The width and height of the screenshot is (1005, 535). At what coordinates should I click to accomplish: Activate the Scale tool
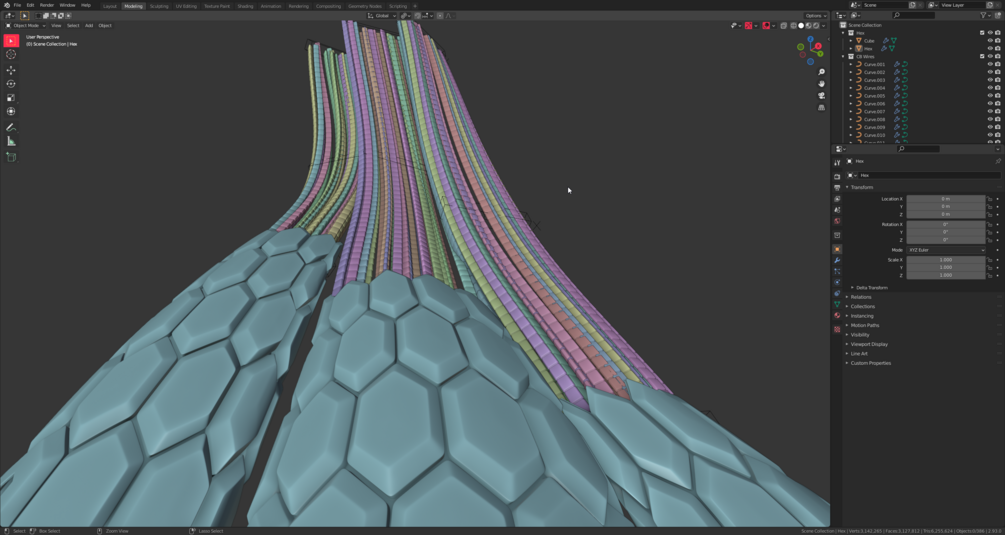tap(11, 97)
